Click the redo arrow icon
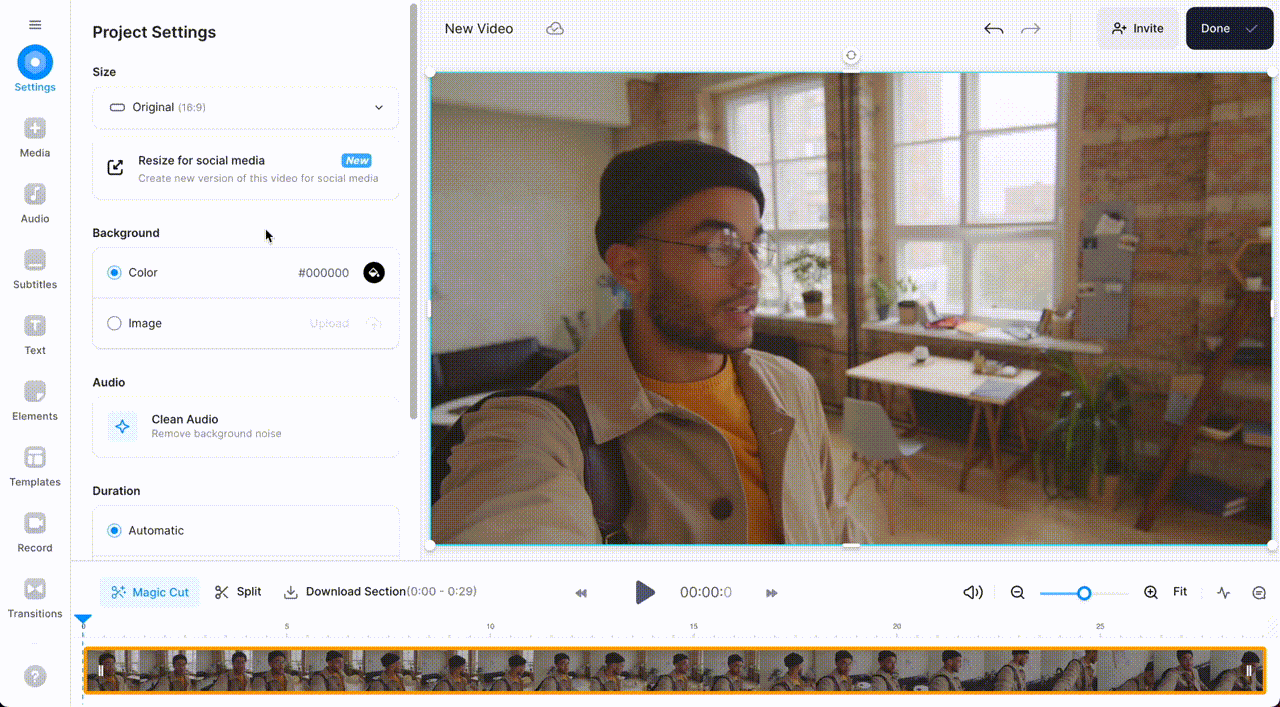Screen dimensions: 1280x707 pos(1030,29)
